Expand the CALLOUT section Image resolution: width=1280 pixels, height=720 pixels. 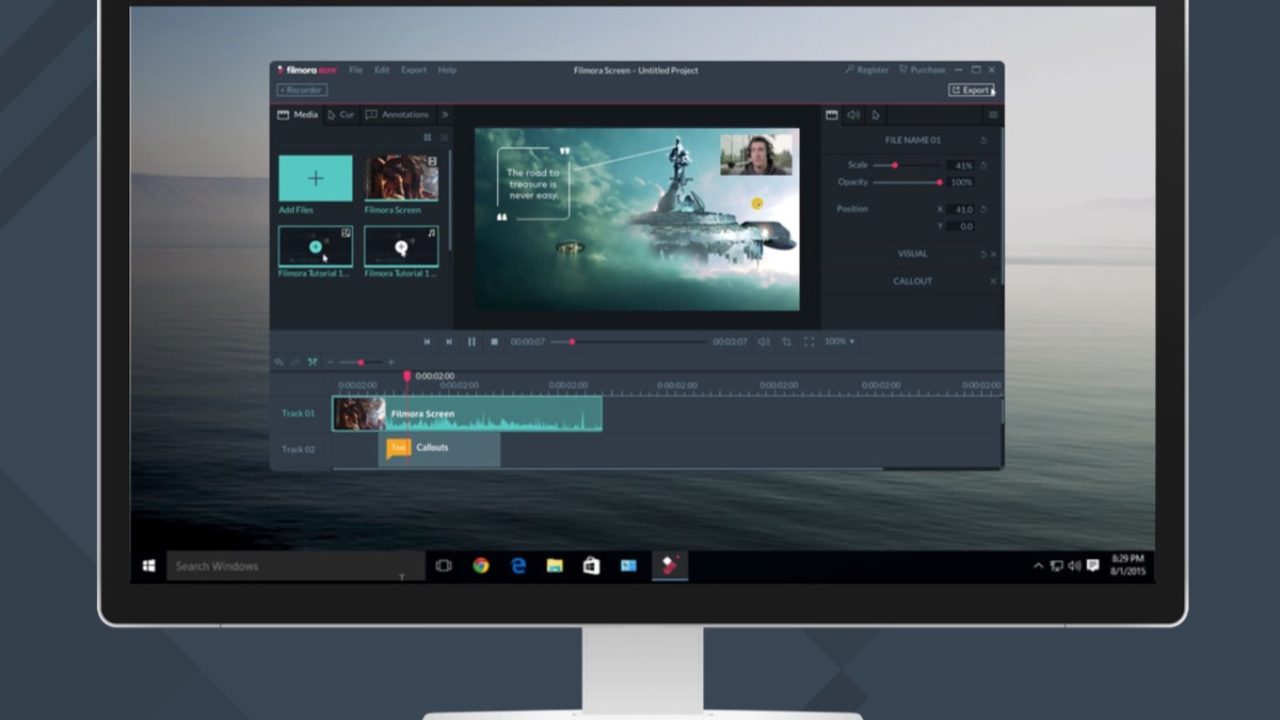tap(912, 281)
